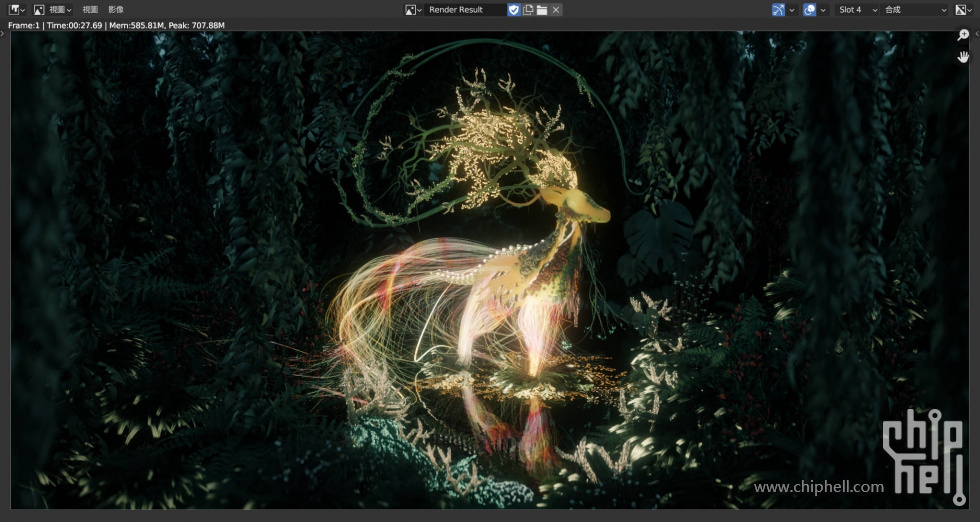
Task: Click the pan hand gizmo
Action: [963, 57]
